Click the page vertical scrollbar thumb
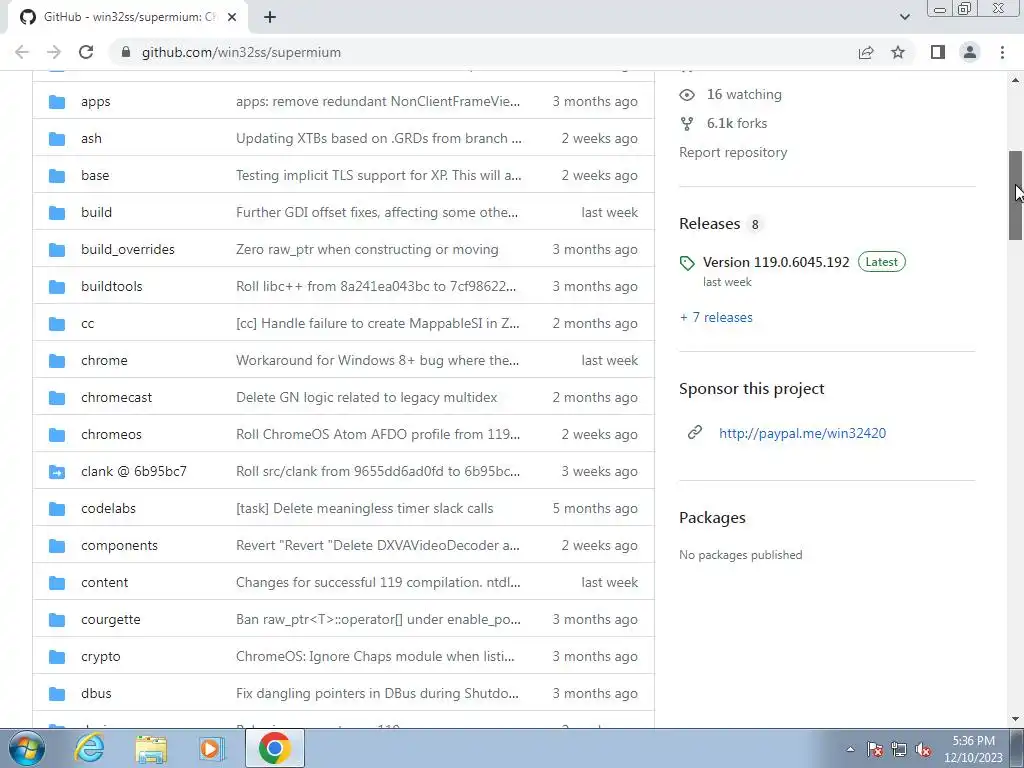Viewport: 1024px width, 768px height. point(1015,195)
